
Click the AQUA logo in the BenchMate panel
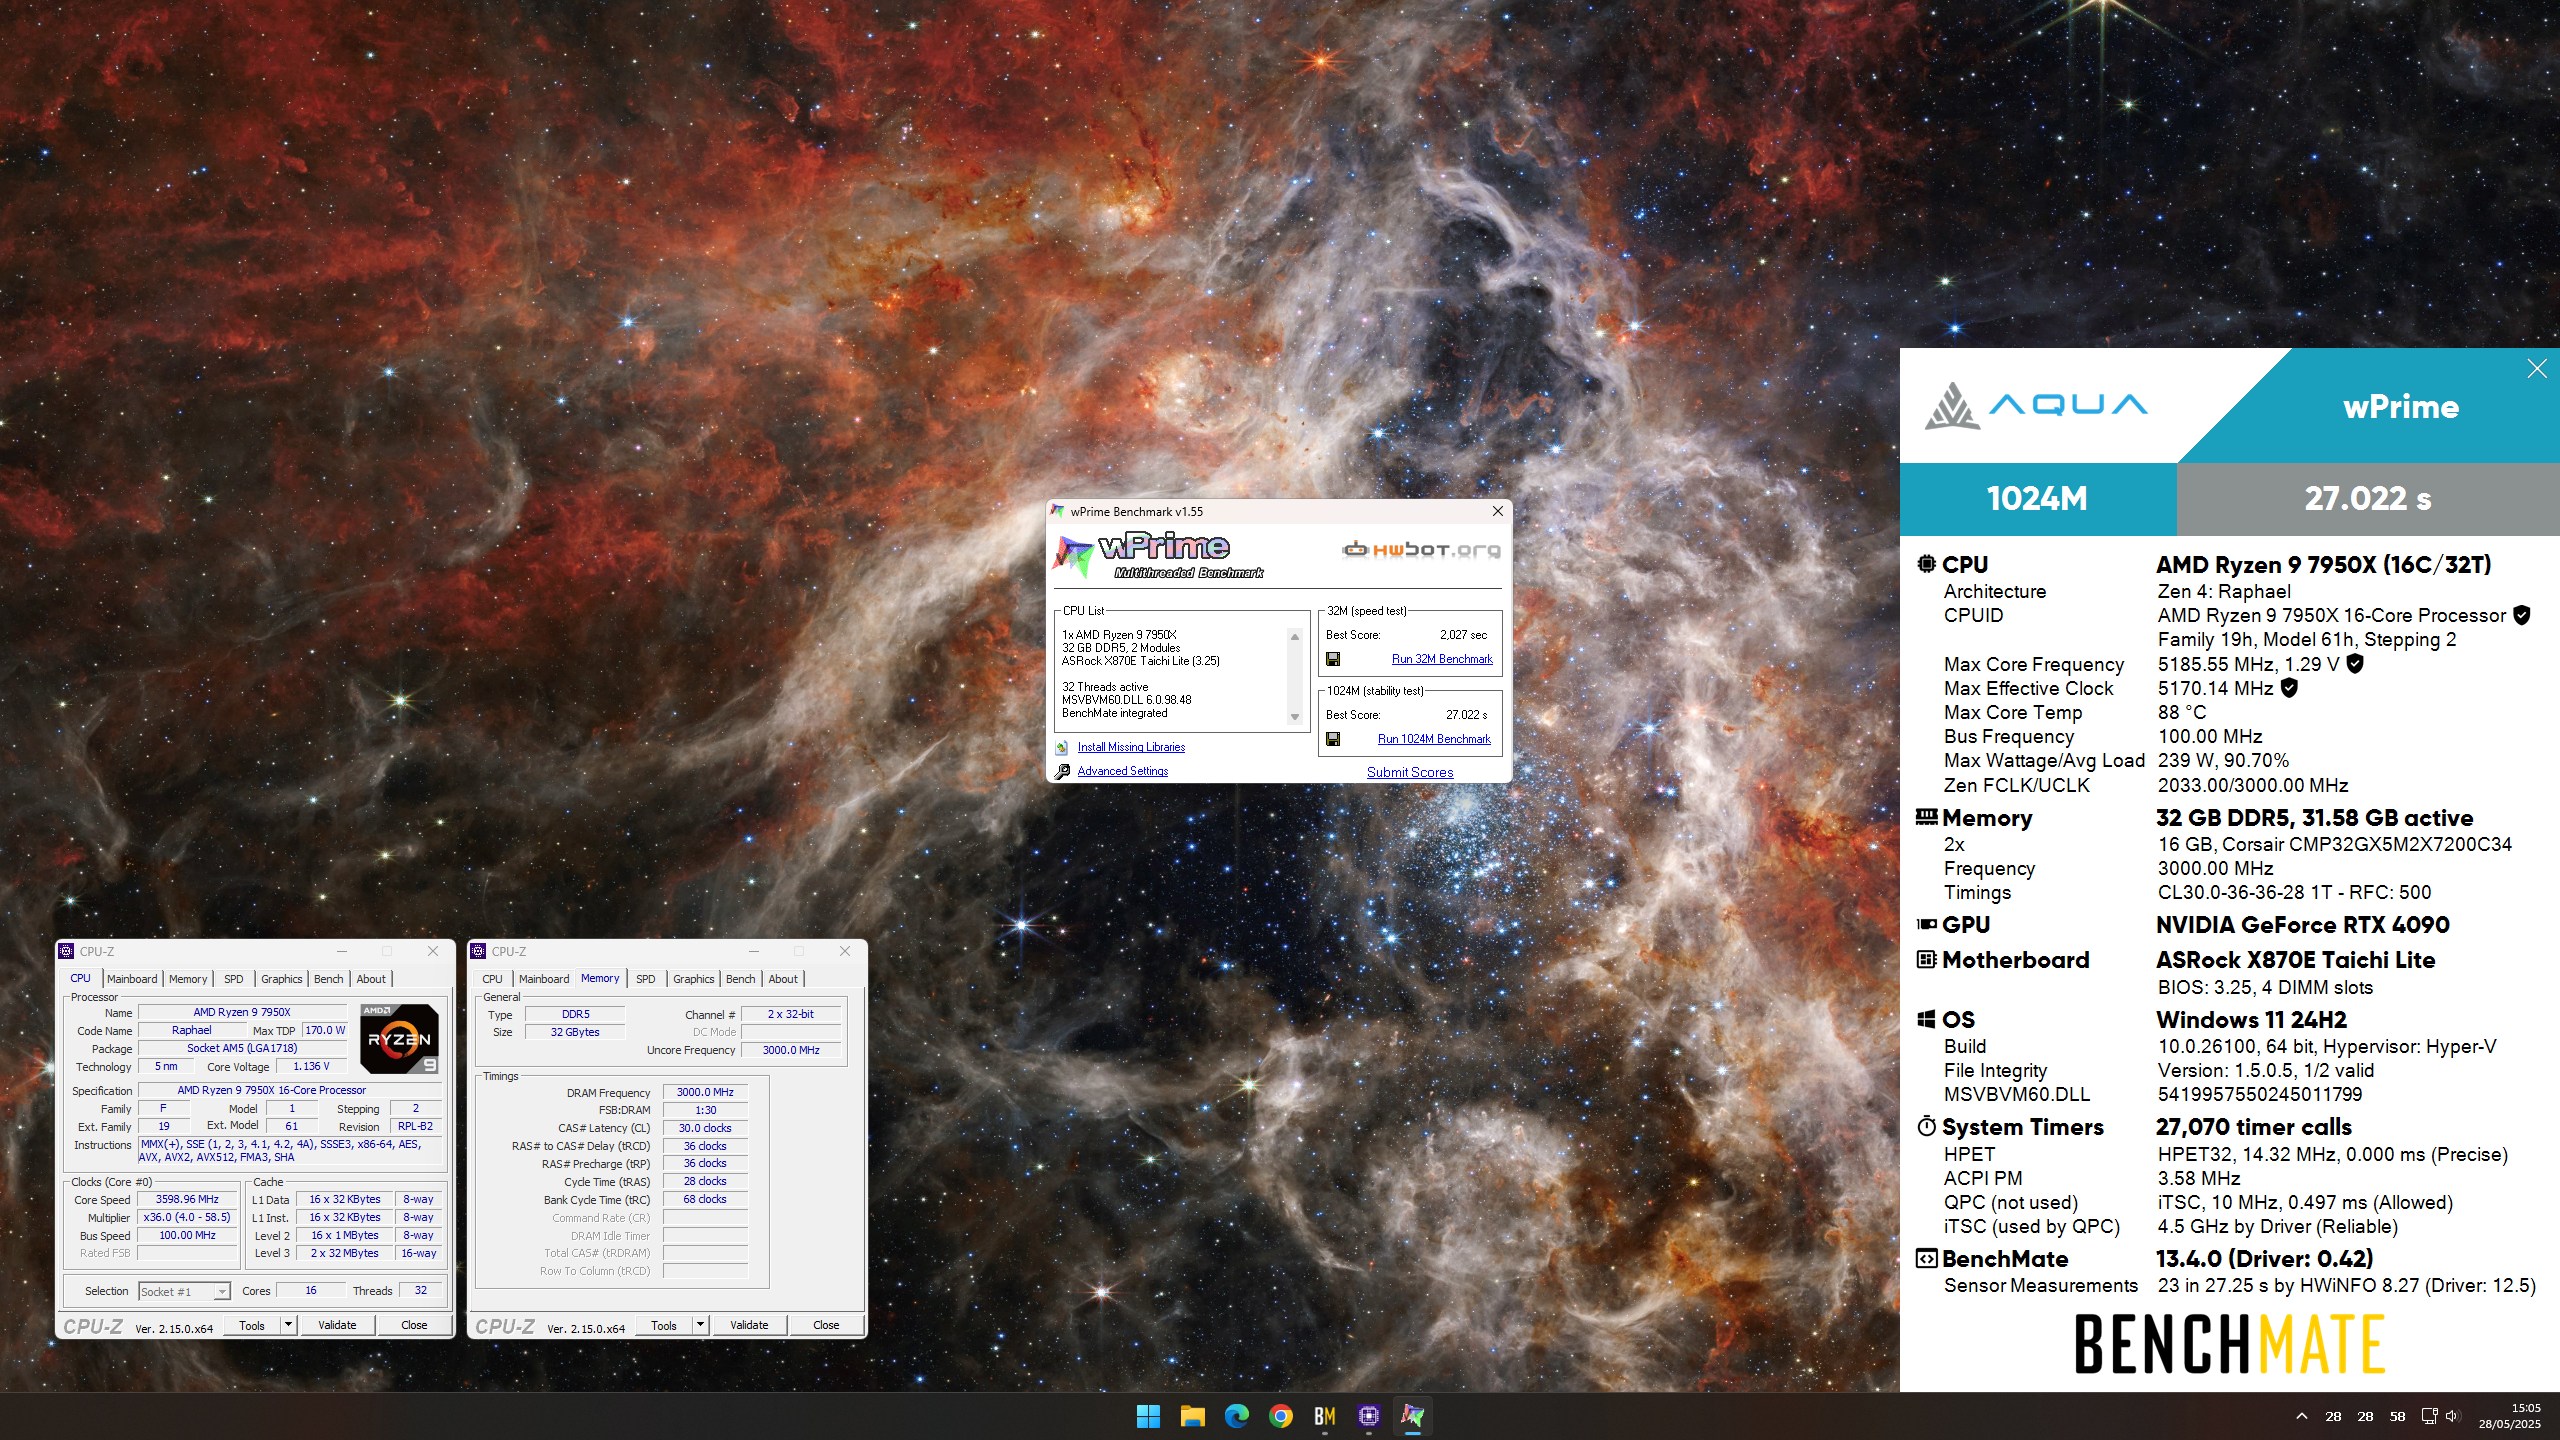2036,405
